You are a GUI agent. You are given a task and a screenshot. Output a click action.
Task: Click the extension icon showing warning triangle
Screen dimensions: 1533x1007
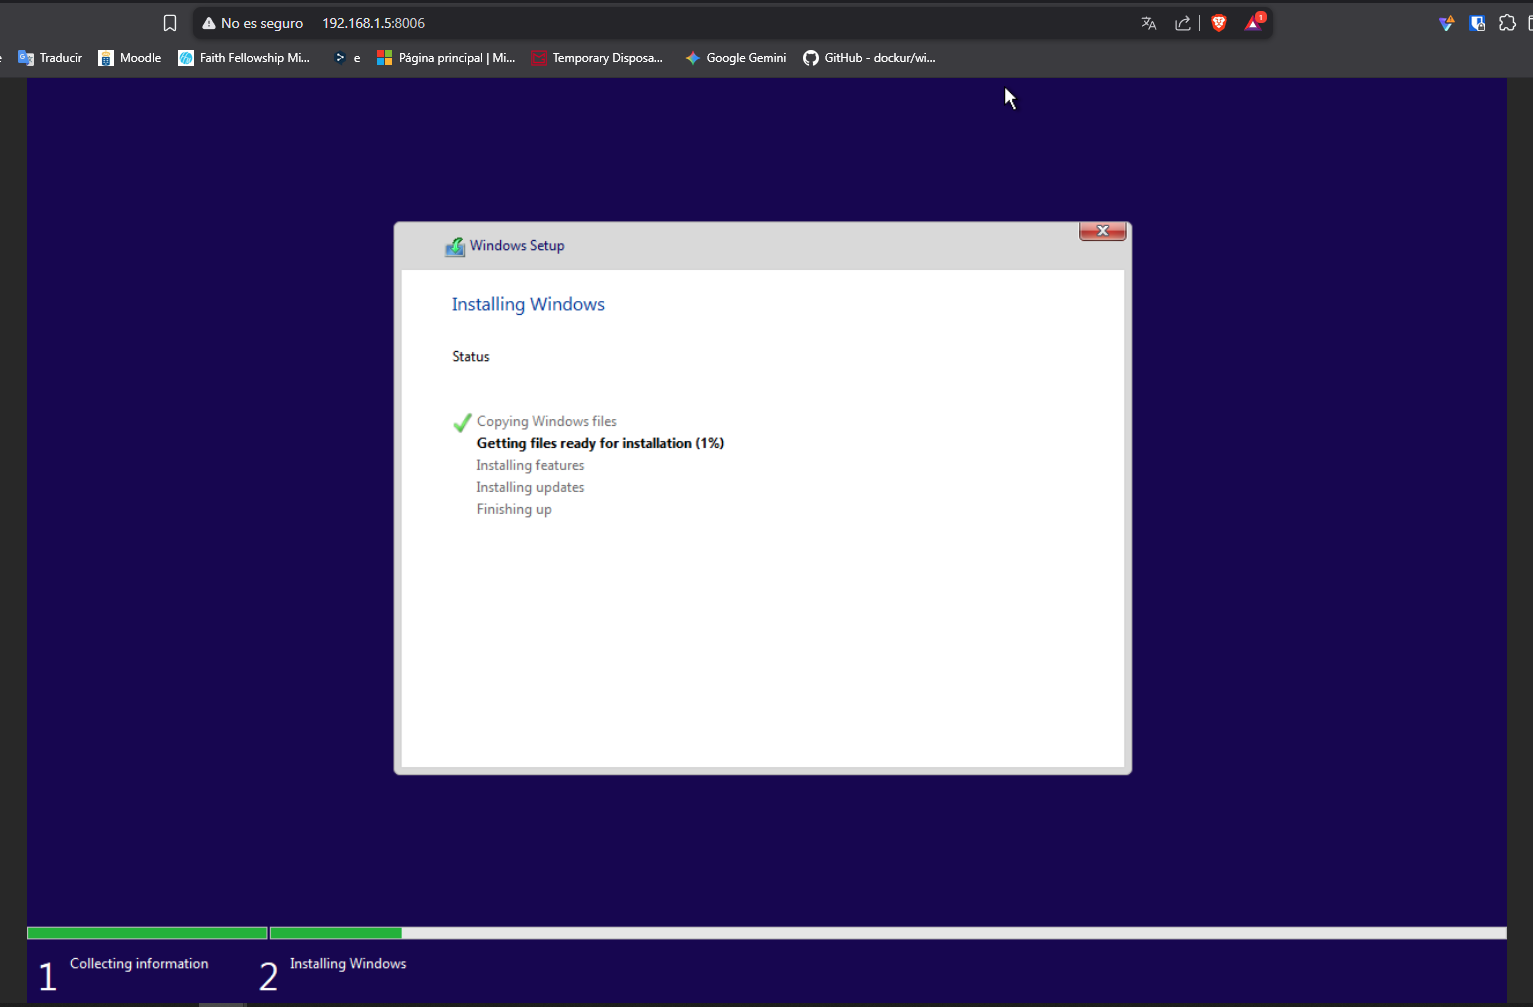(x=1447, y=23)
